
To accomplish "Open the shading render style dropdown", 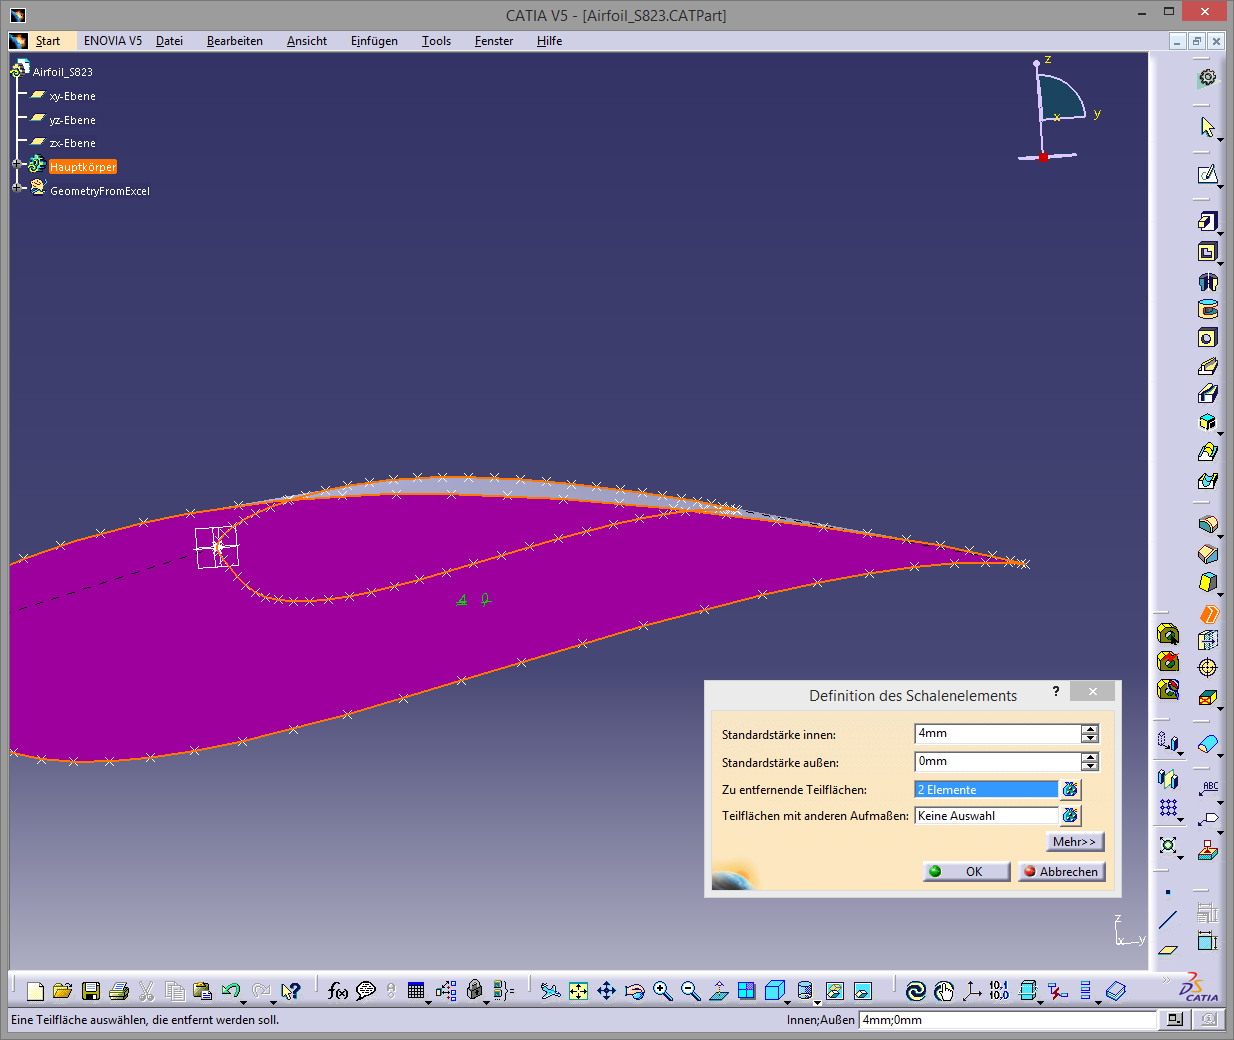I will (x=818, y=1001).
